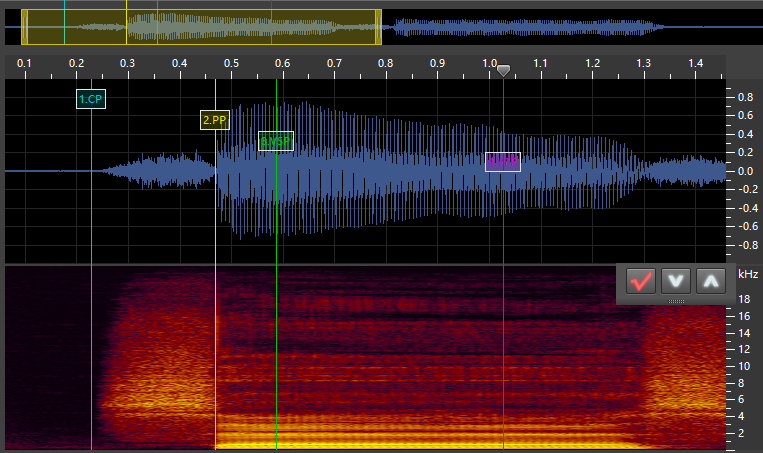Select the yellow 2.PP marker label
This screenshot has width=763, height=453.
215,121
